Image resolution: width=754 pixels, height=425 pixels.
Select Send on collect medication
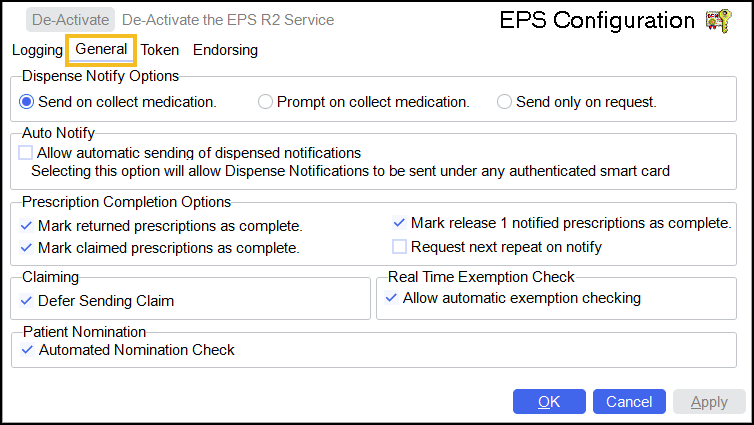pos(27,102)
